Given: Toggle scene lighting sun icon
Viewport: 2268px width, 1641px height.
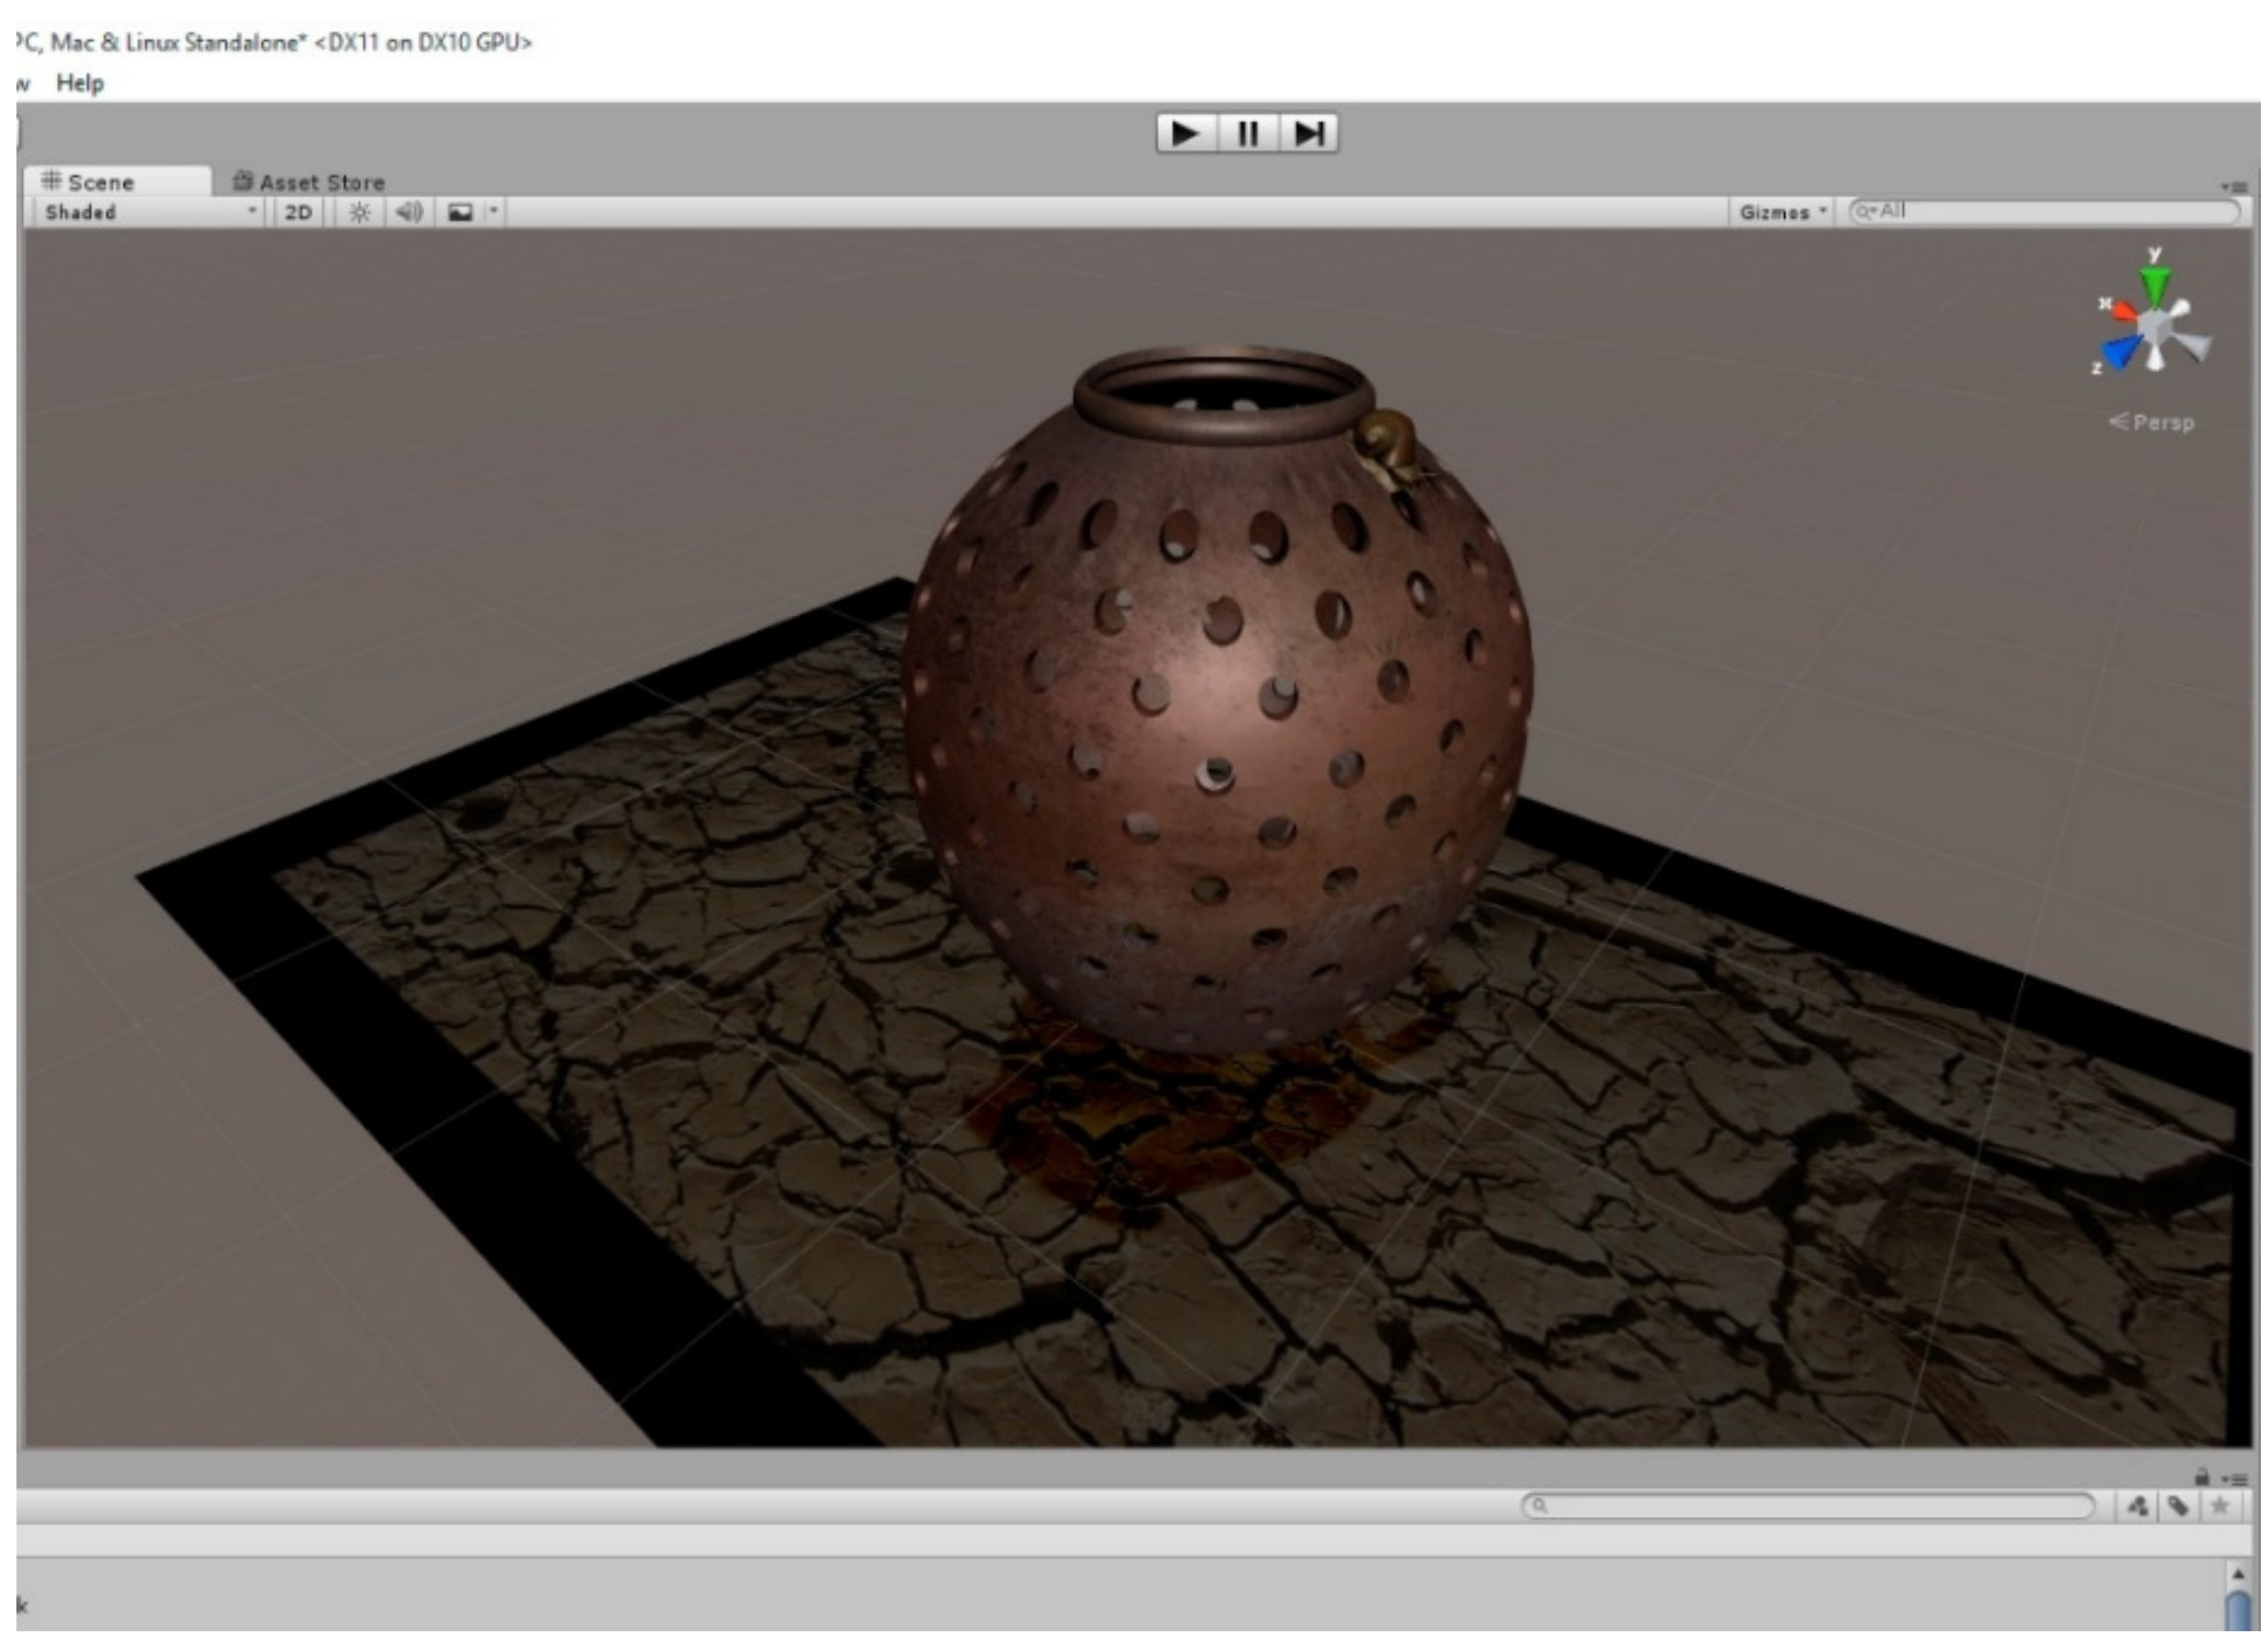Looking at the screenshot, I should click(360, 212).
